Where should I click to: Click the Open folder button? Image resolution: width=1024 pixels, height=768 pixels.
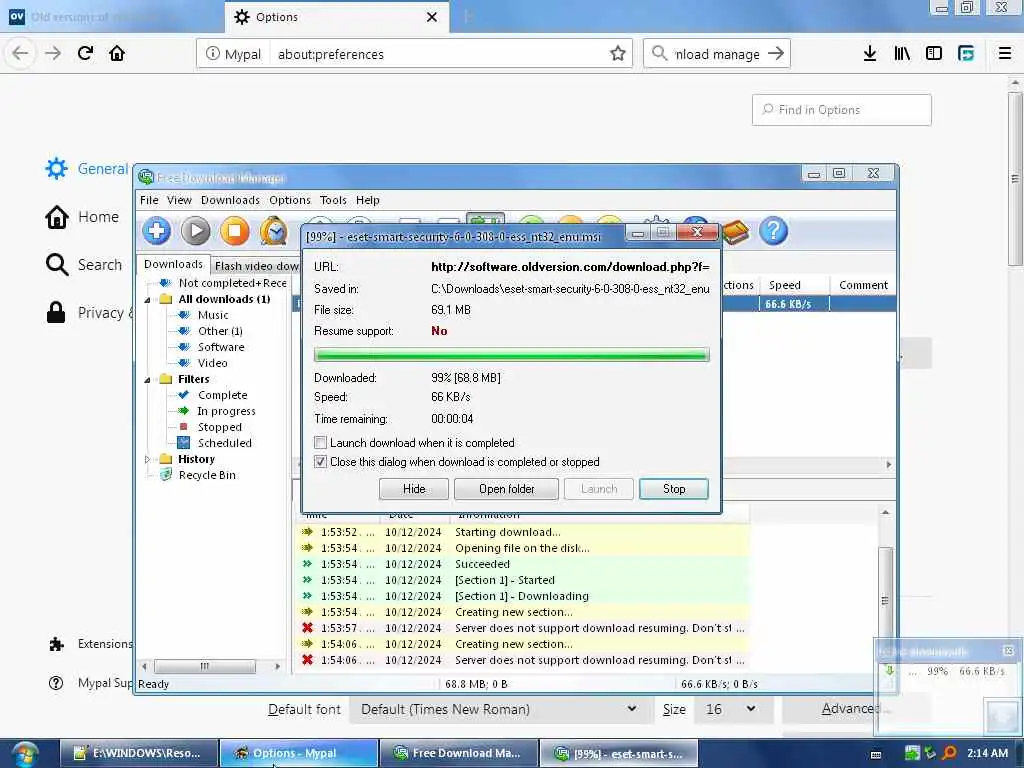(x=506, y=489)
